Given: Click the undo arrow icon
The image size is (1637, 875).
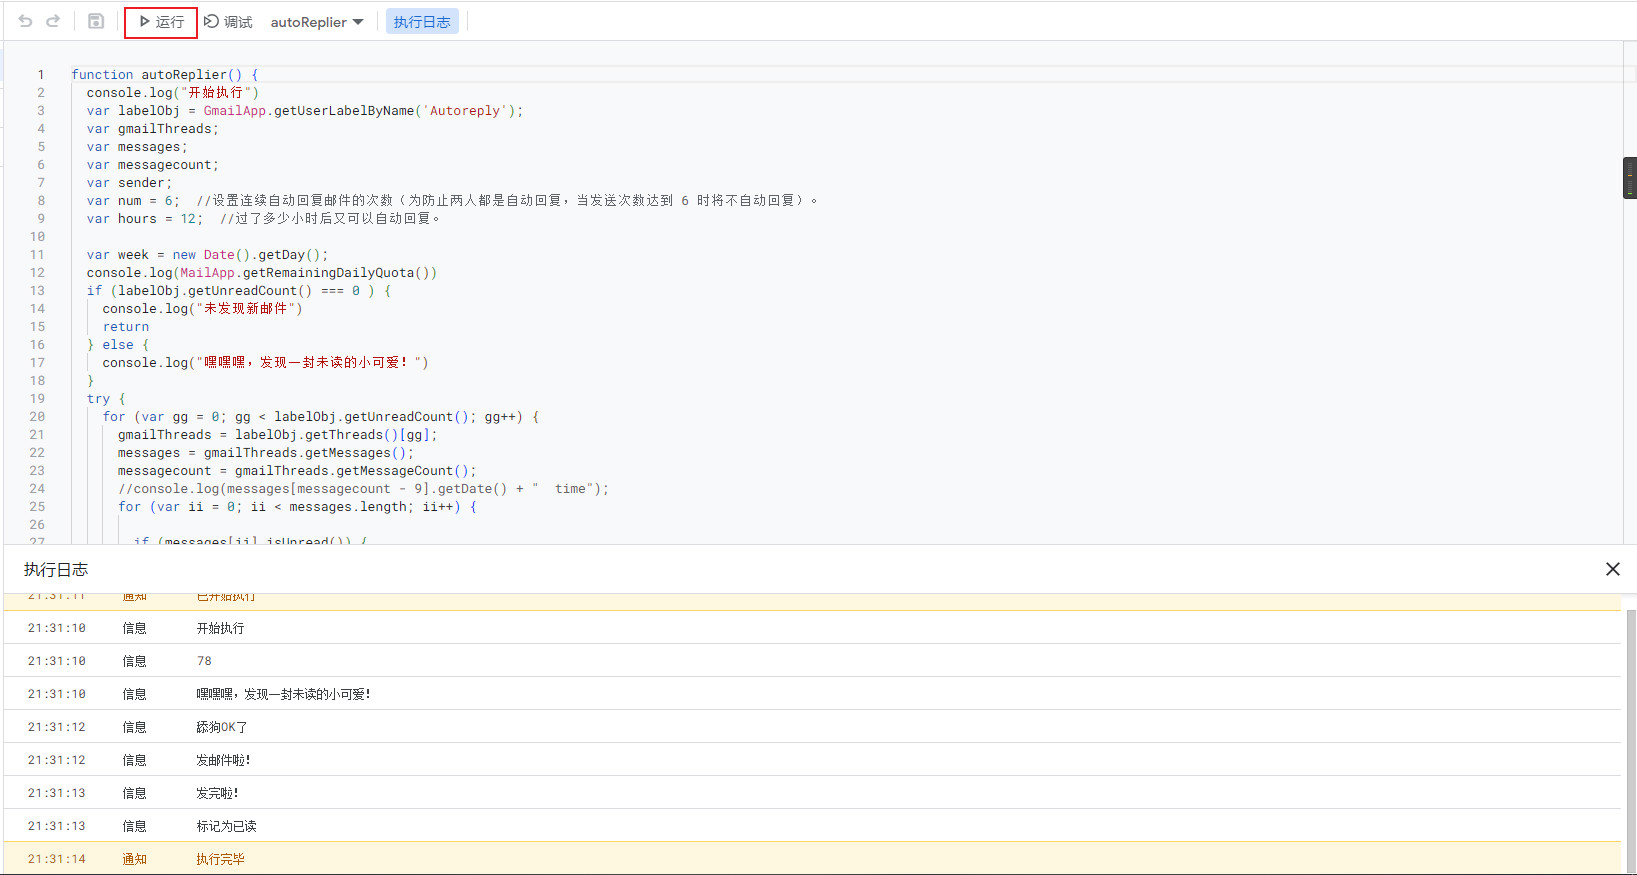Looking at the screenshot, I should [25, 21].
